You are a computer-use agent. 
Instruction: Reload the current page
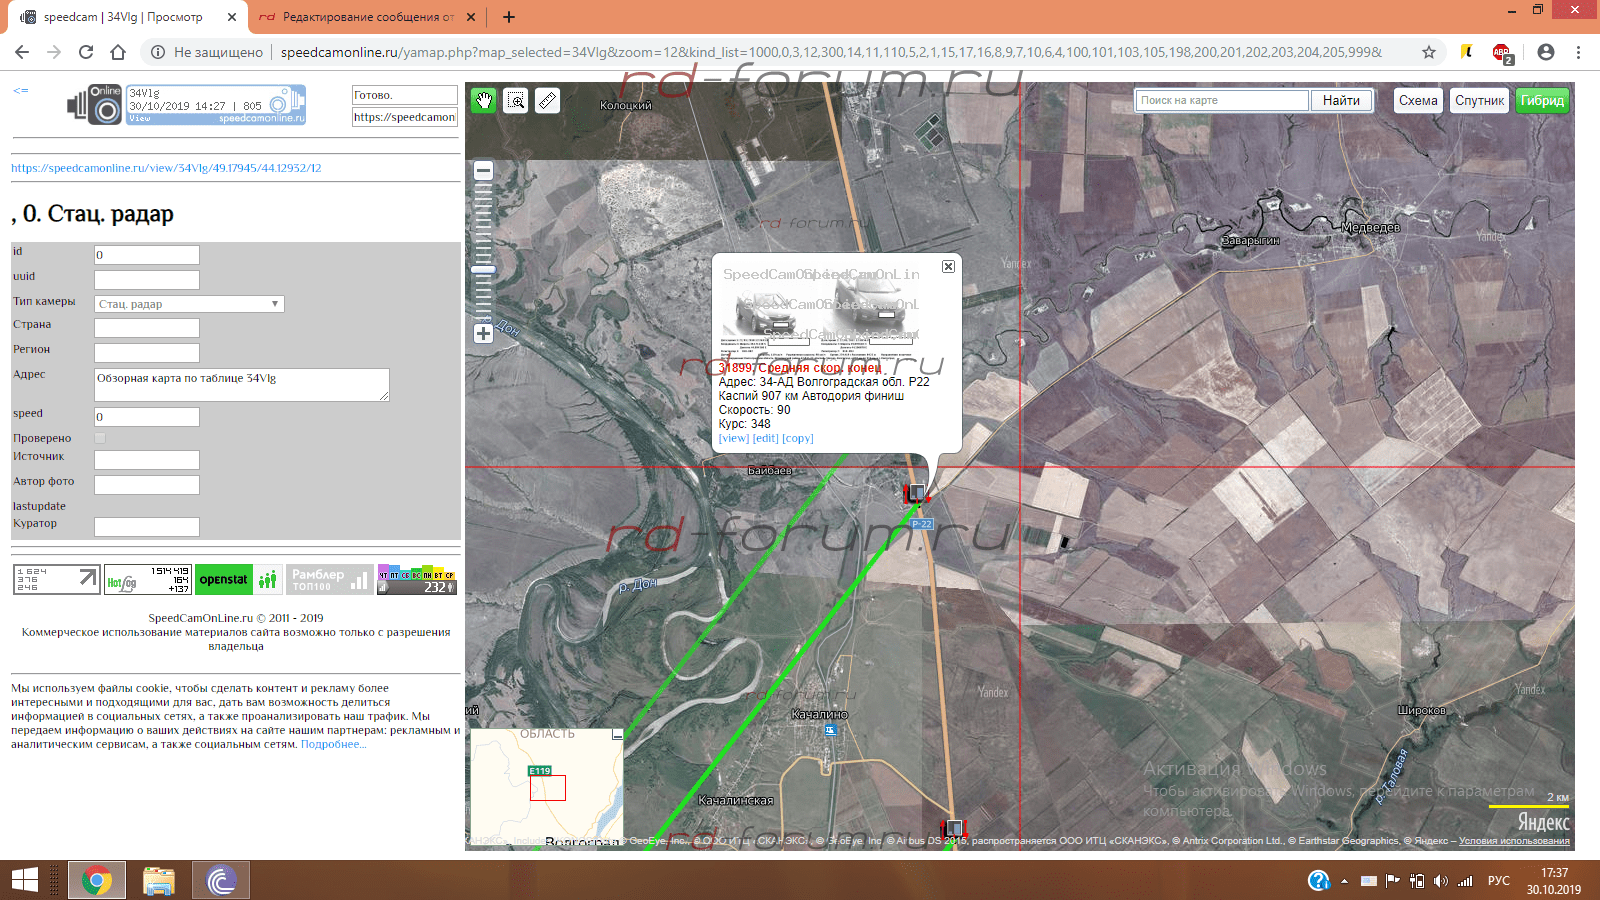point(86,52)
